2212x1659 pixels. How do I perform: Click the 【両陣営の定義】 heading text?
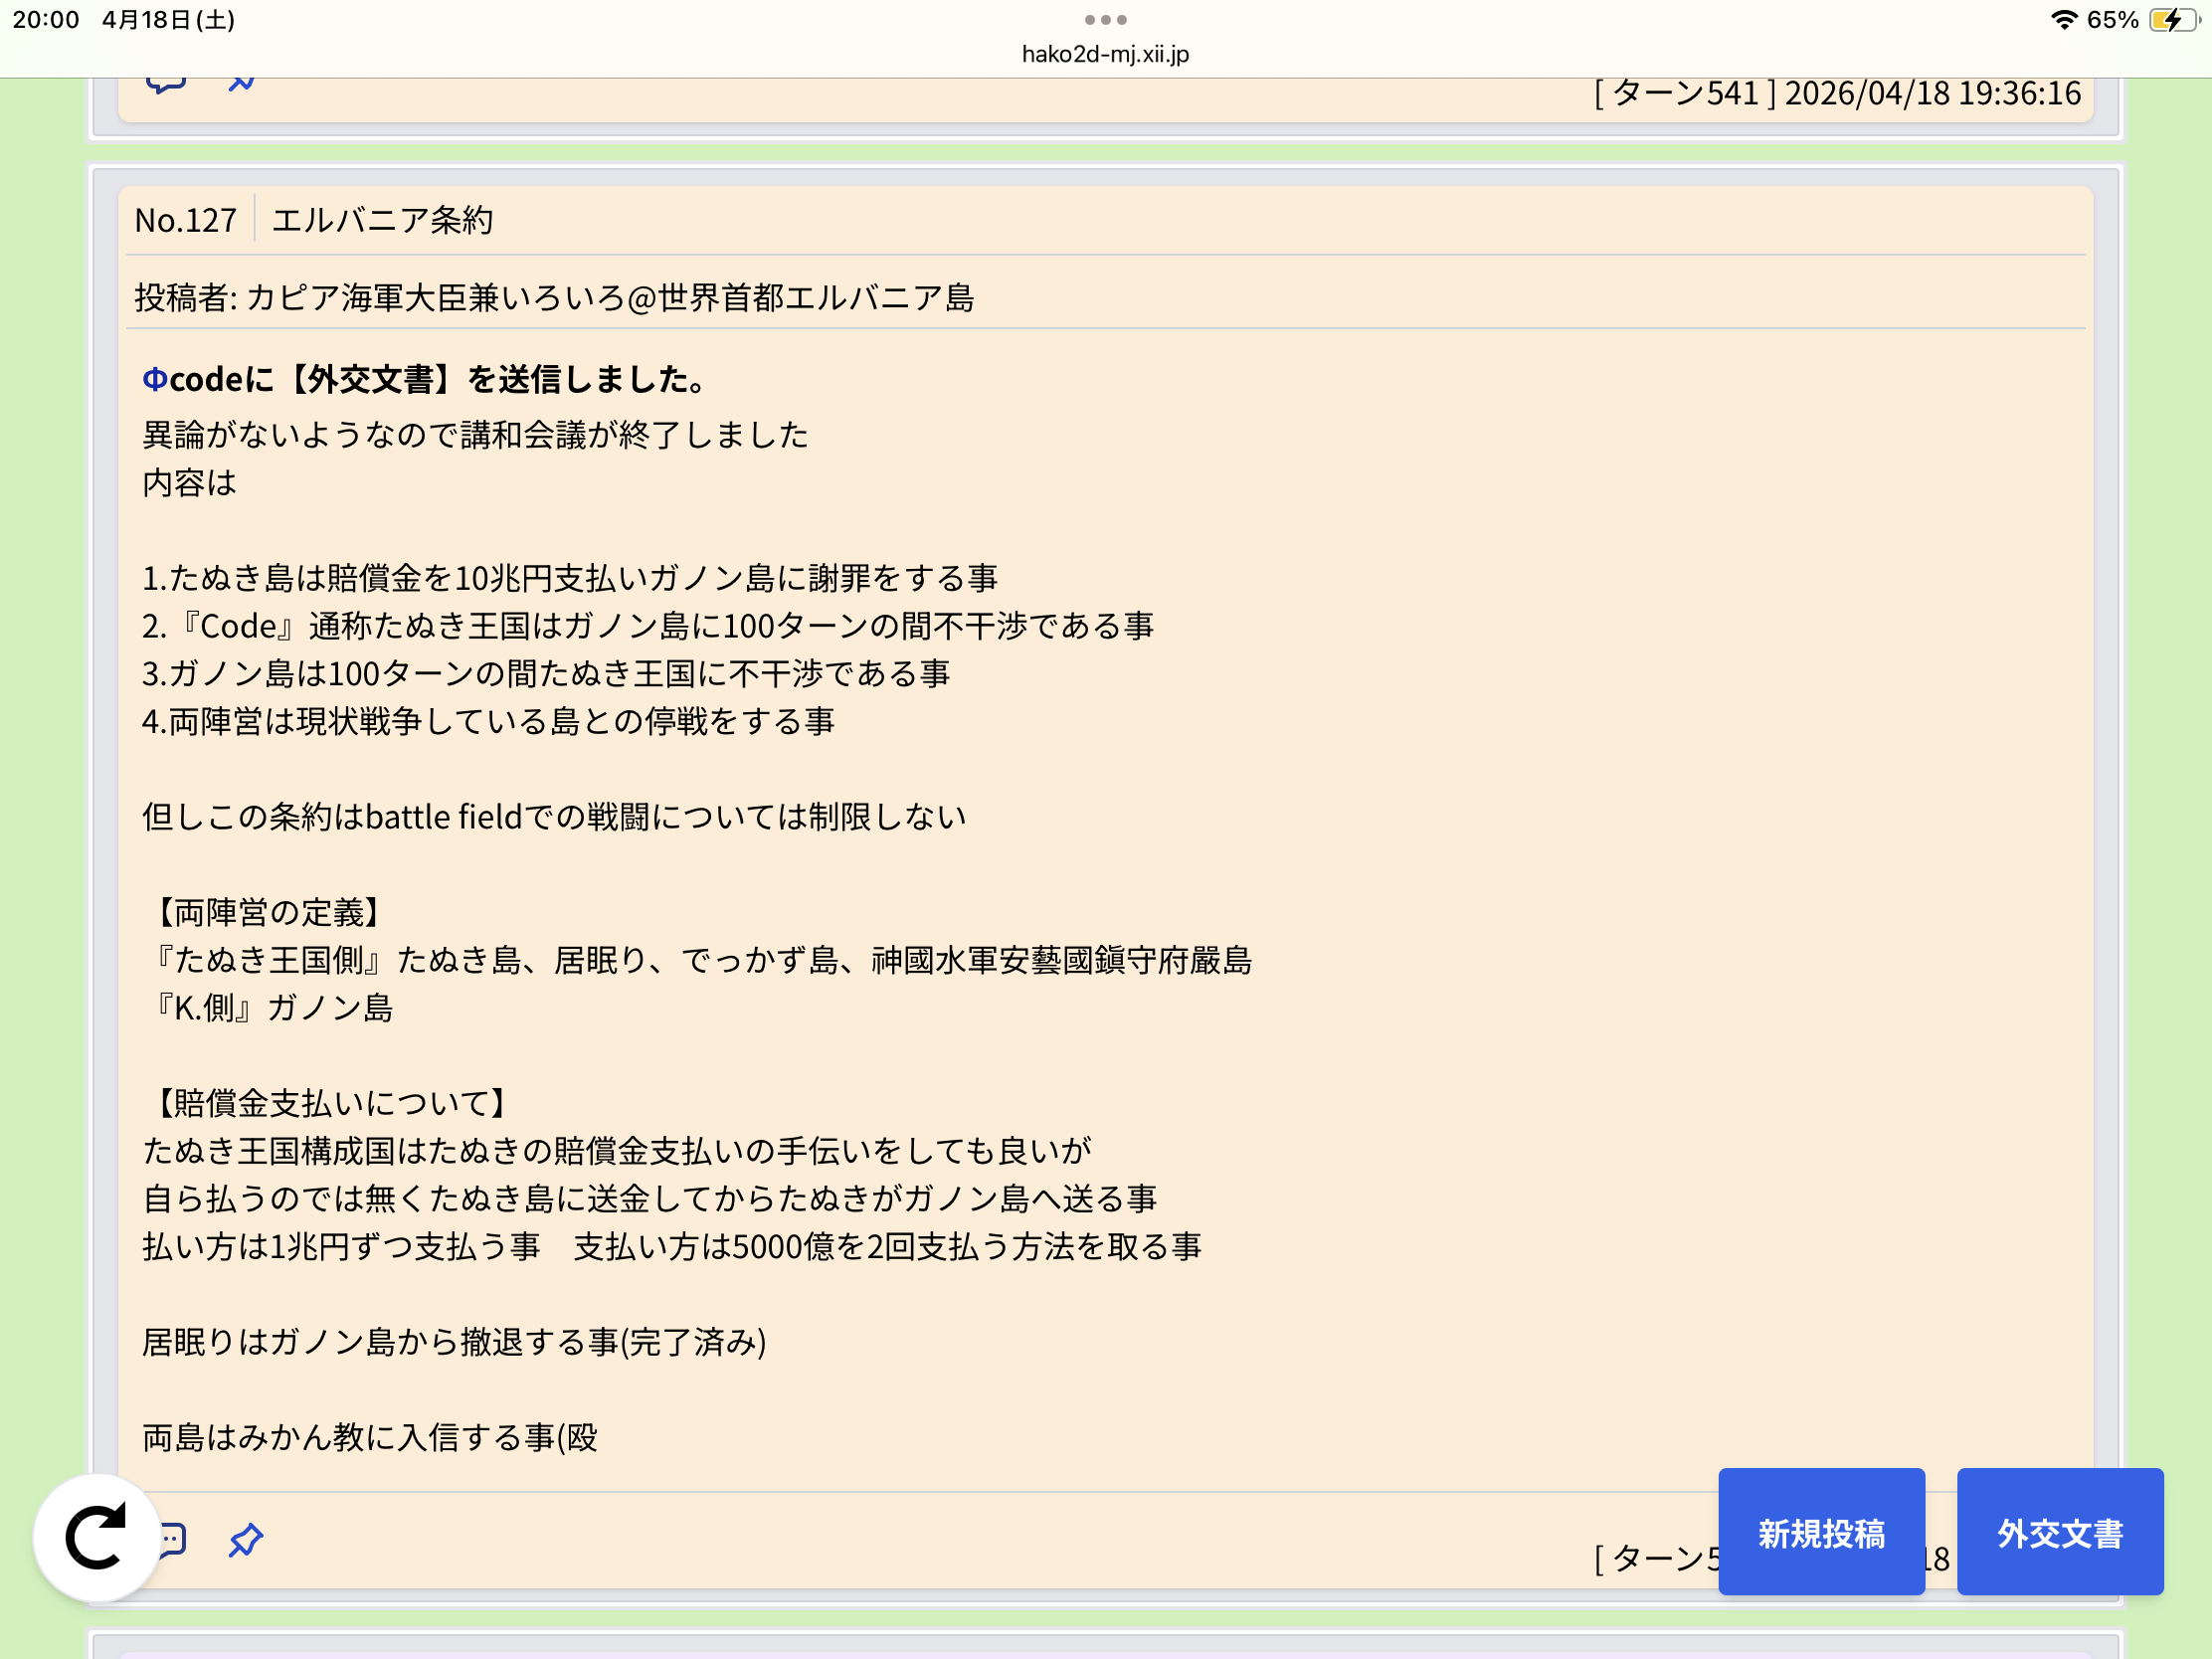point(268,912)
